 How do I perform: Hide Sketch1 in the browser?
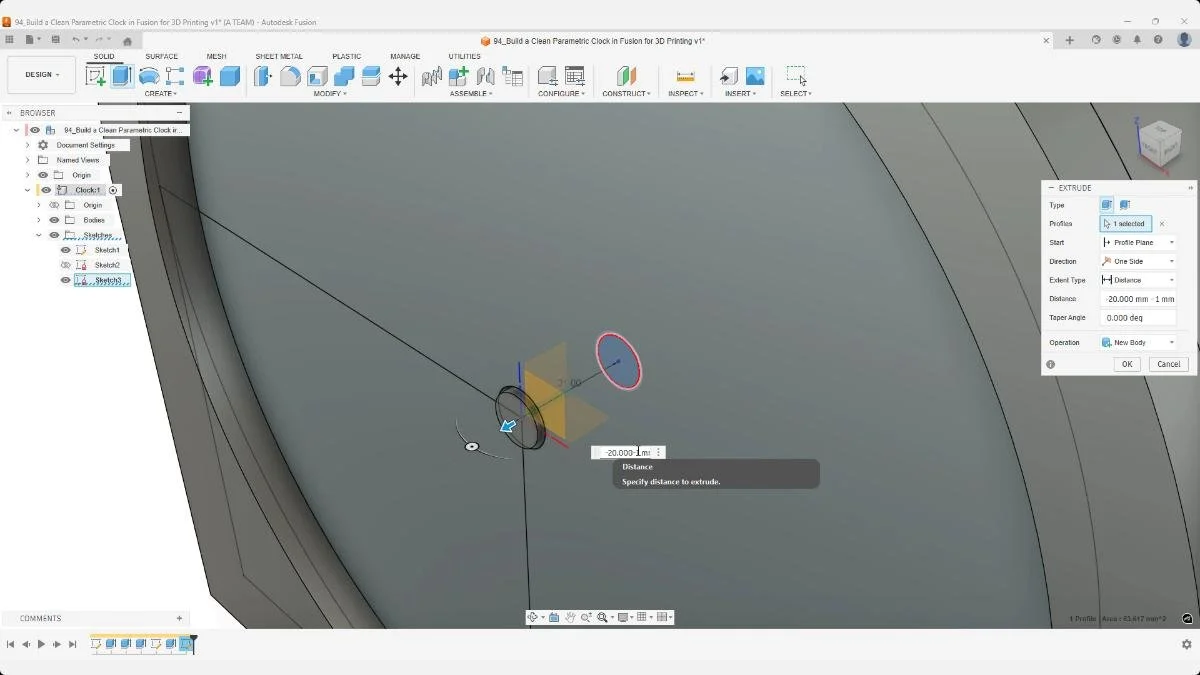[66, 250]
